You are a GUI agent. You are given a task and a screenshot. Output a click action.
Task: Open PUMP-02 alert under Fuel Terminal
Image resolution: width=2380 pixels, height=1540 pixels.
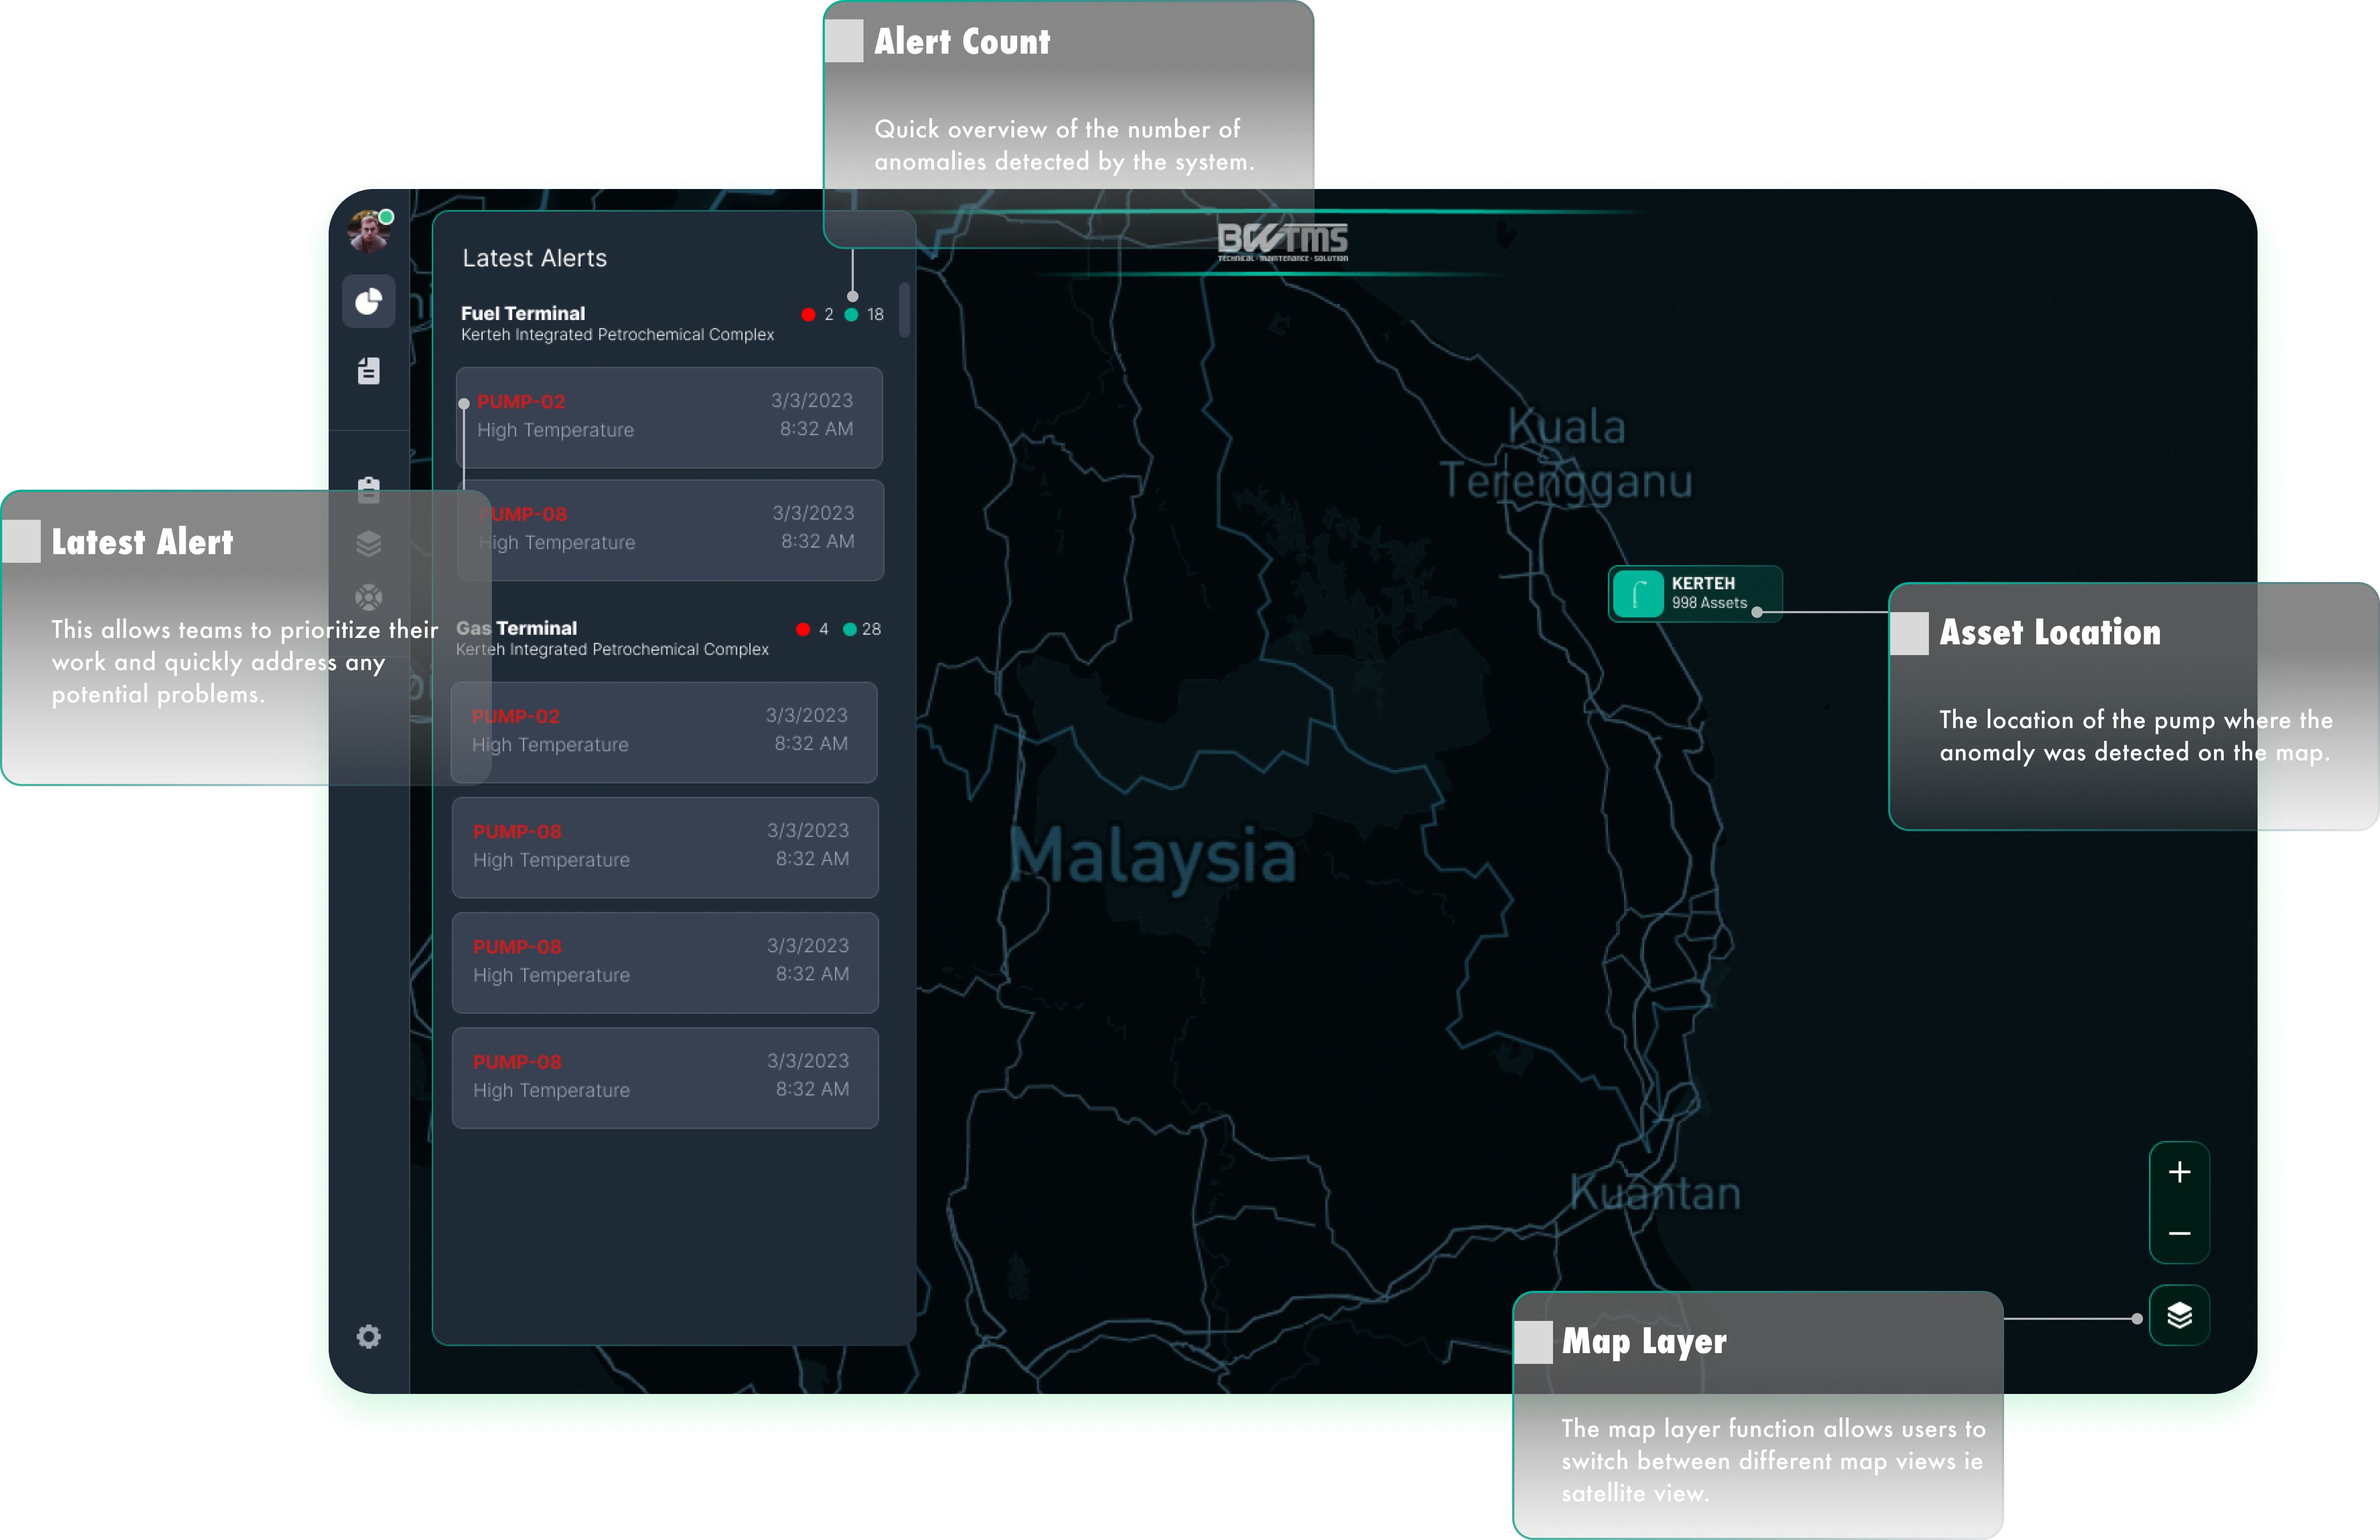[669, 417]
